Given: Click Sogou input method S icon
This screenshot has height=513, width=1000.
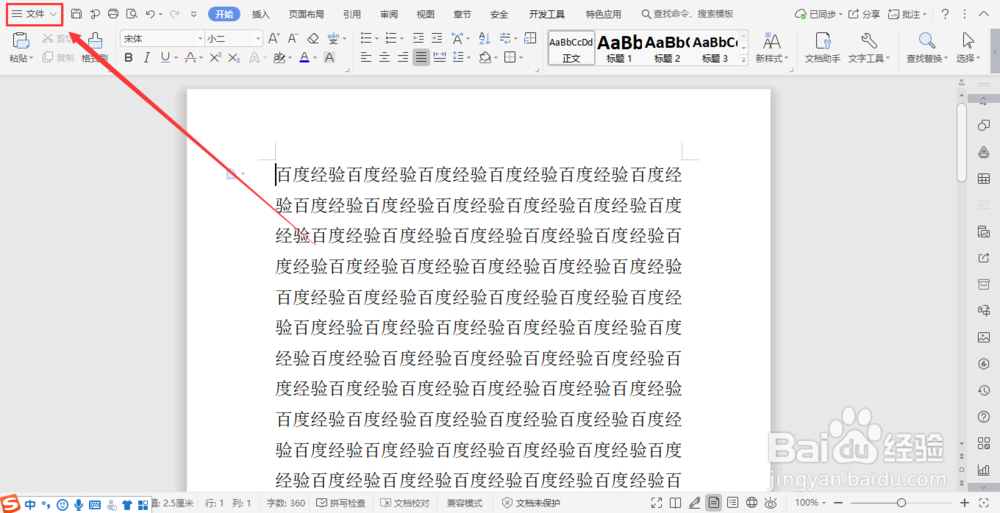Looking at the screenshot, I should click(x=10, y=504).
